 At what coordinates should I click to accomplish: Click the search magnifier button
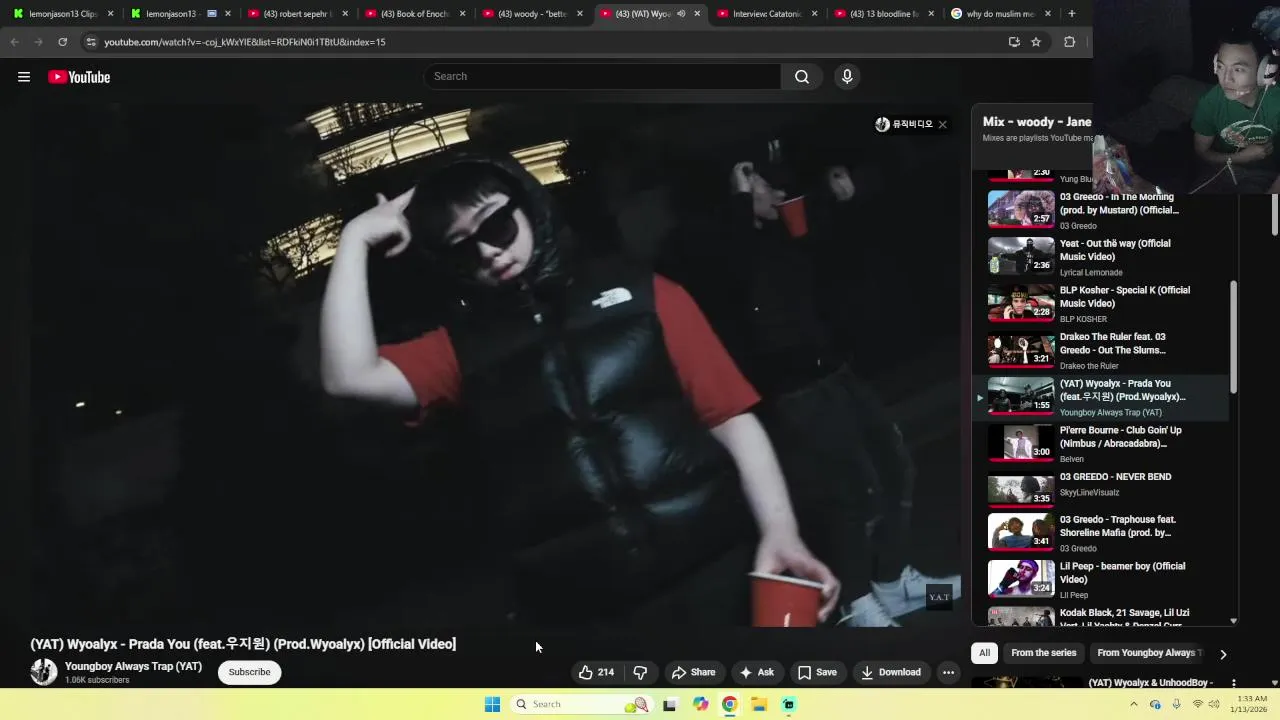coord(802,77)
